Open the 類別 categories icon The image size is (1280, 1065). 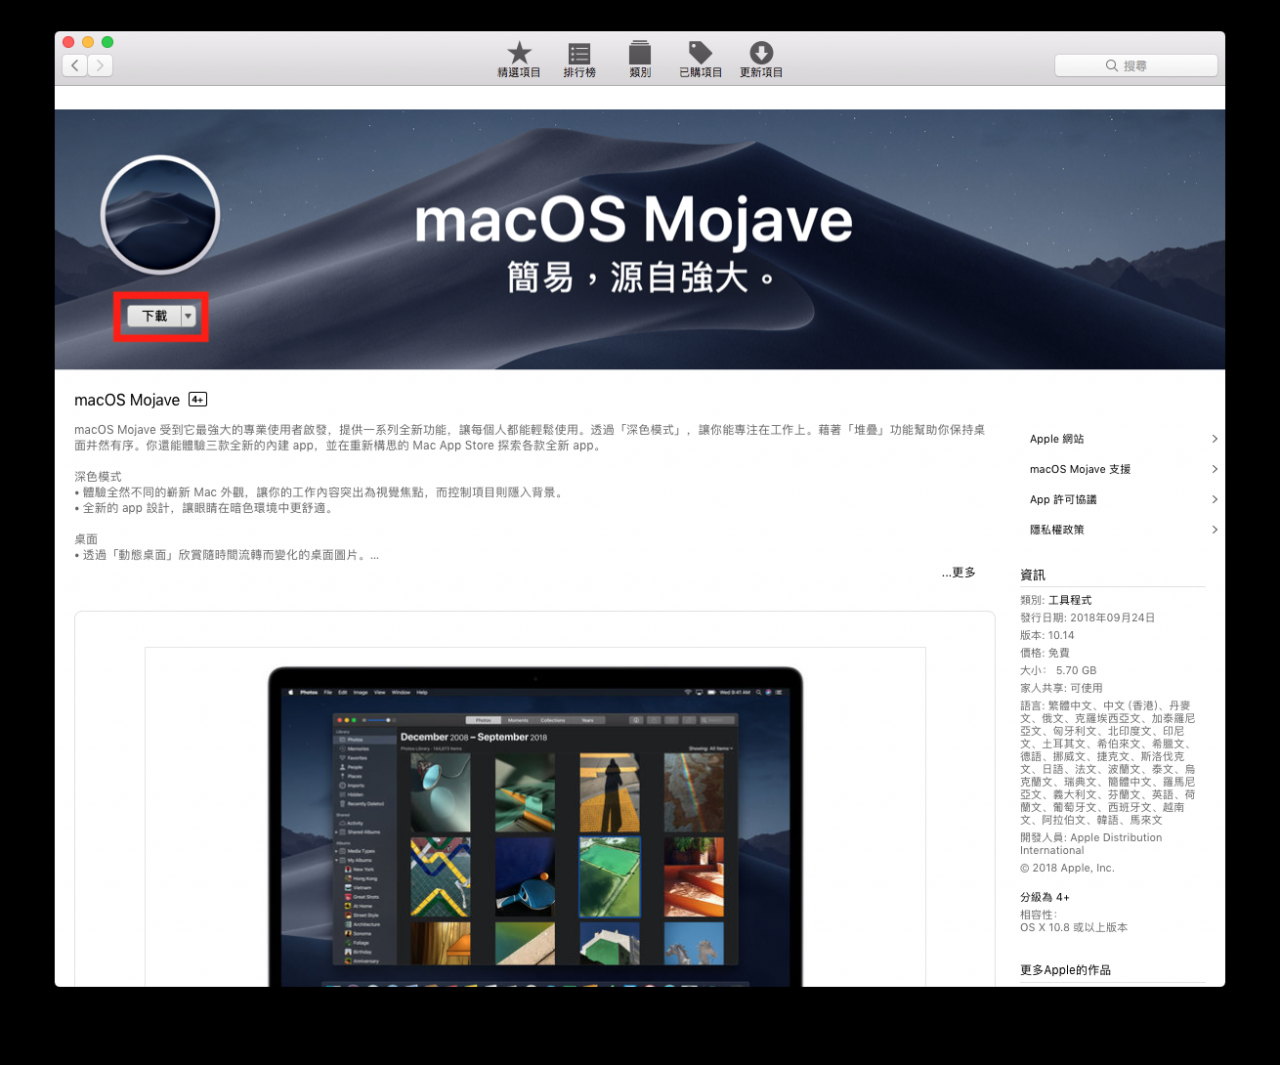tap(640, 59)
